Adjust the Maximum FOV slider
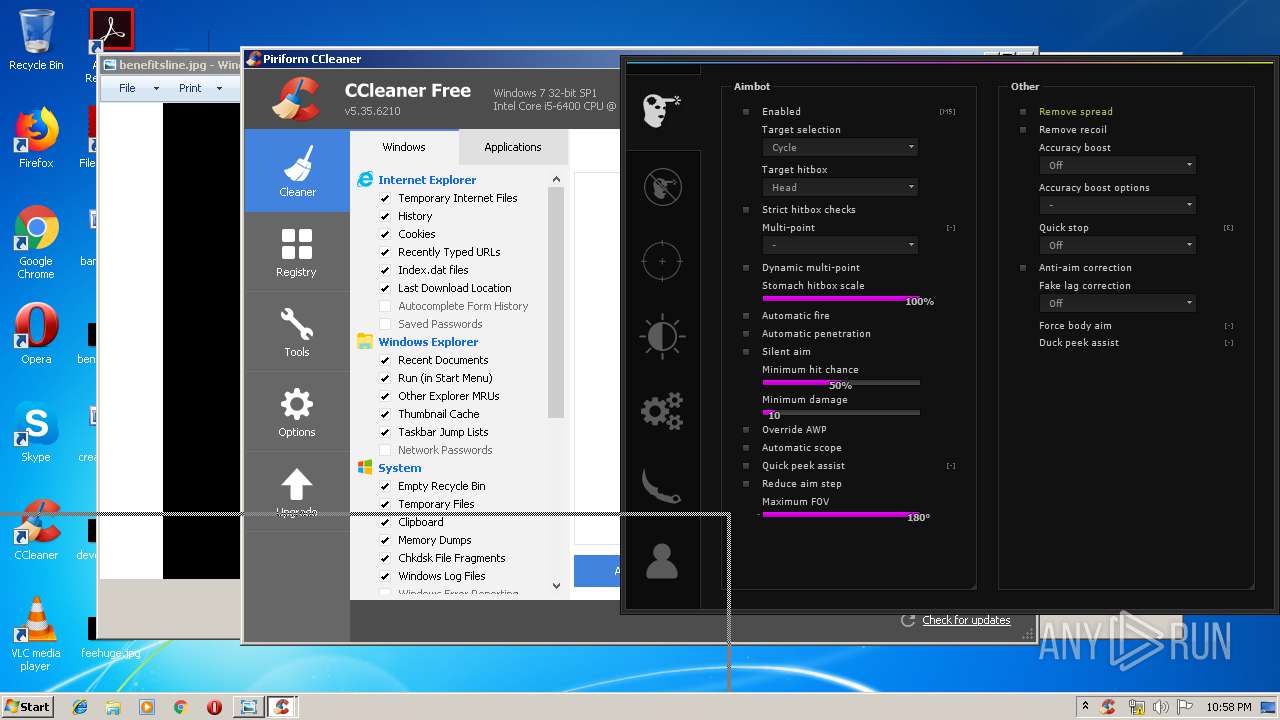Image resolution: width=1280 pixels, height=720 pixels. click(840, 514)
